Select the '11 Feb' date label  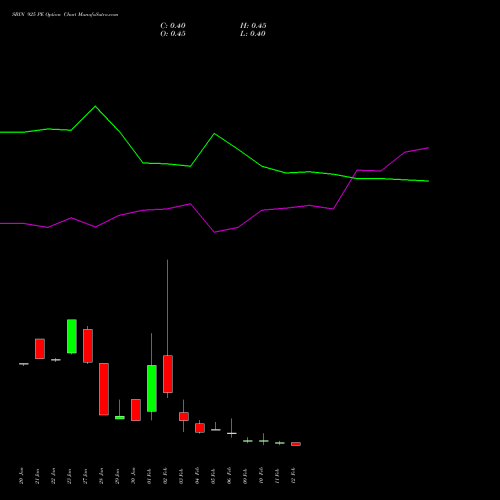pos(278,476)
